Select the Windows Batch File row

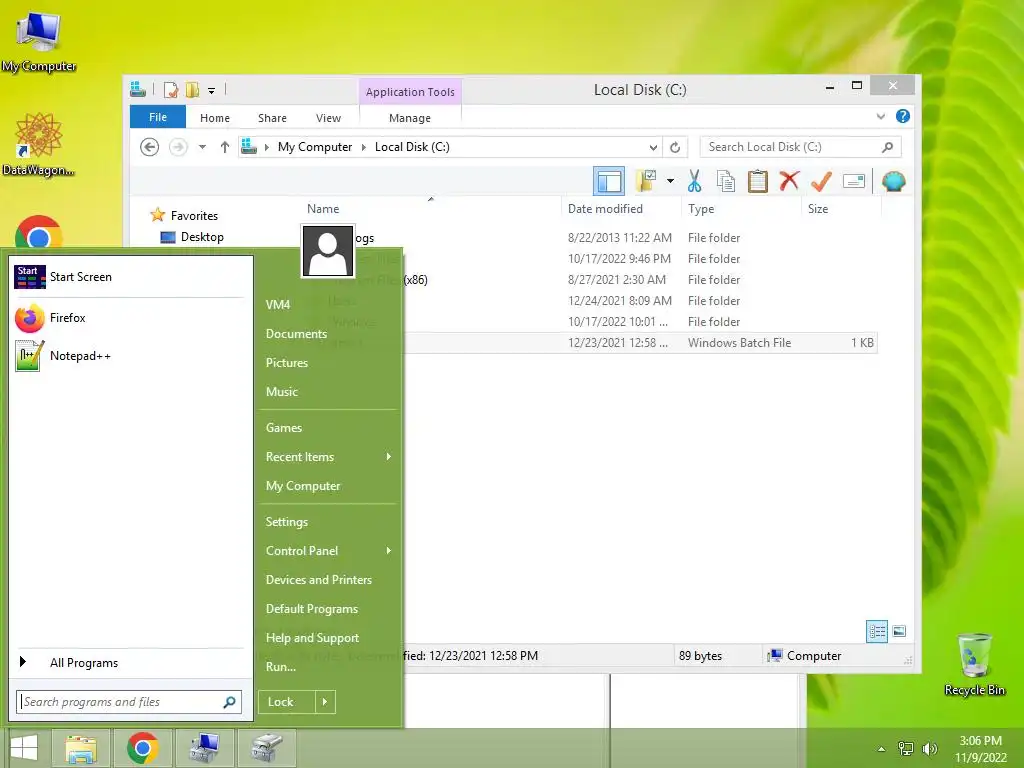pos(640,343)
